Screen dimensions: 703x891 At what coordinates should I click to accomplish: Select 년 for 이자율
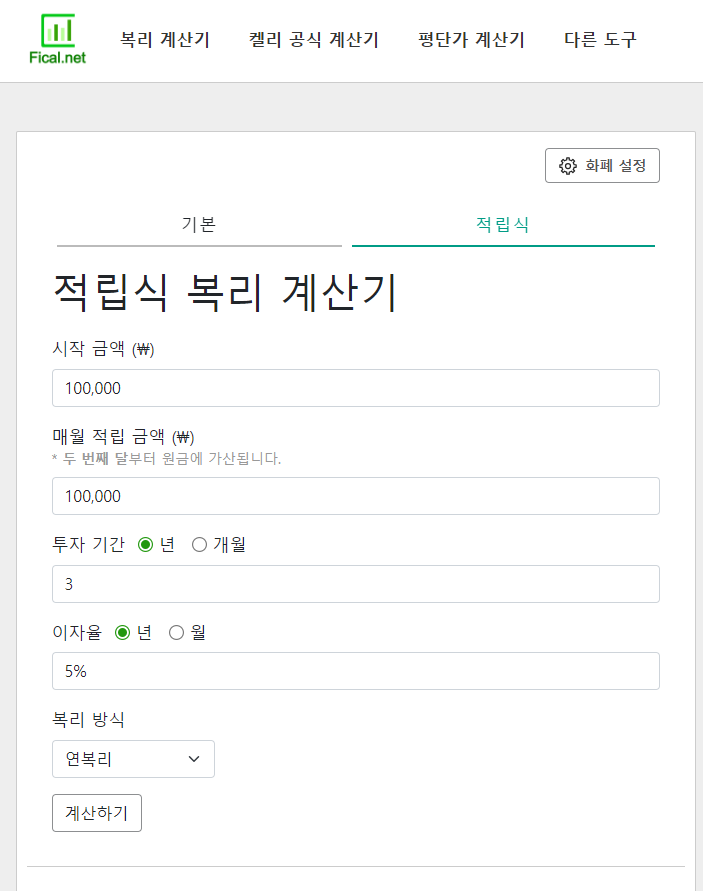click(122, 632)
